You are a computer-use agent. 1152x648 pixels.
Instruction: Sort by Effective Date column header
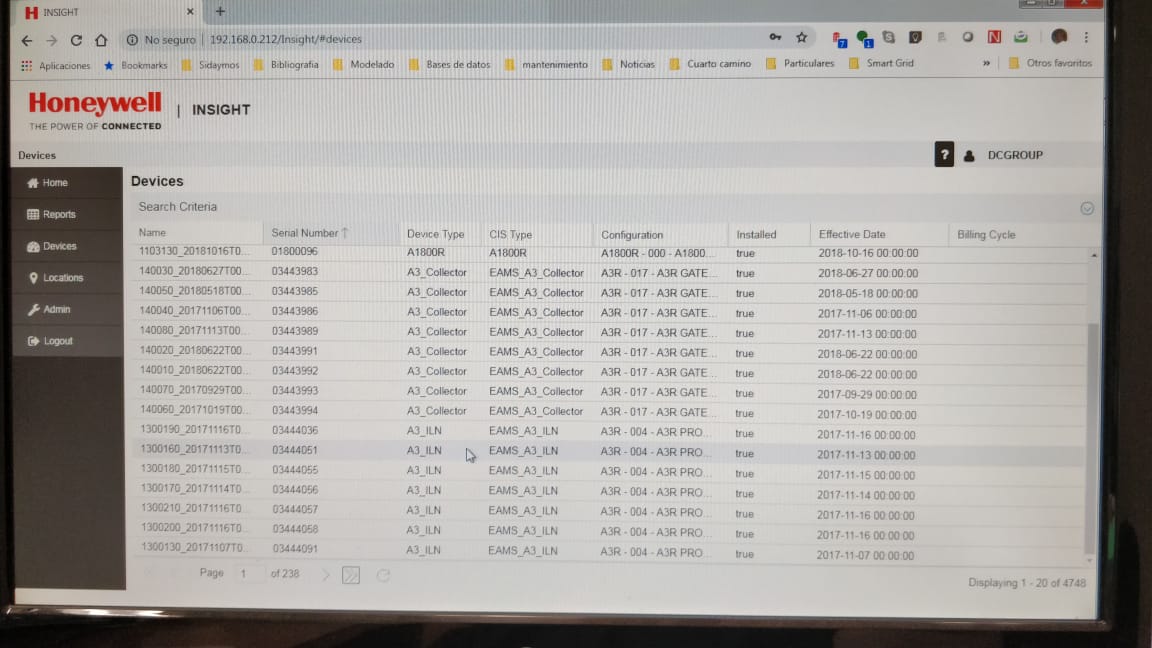point(852,234)
